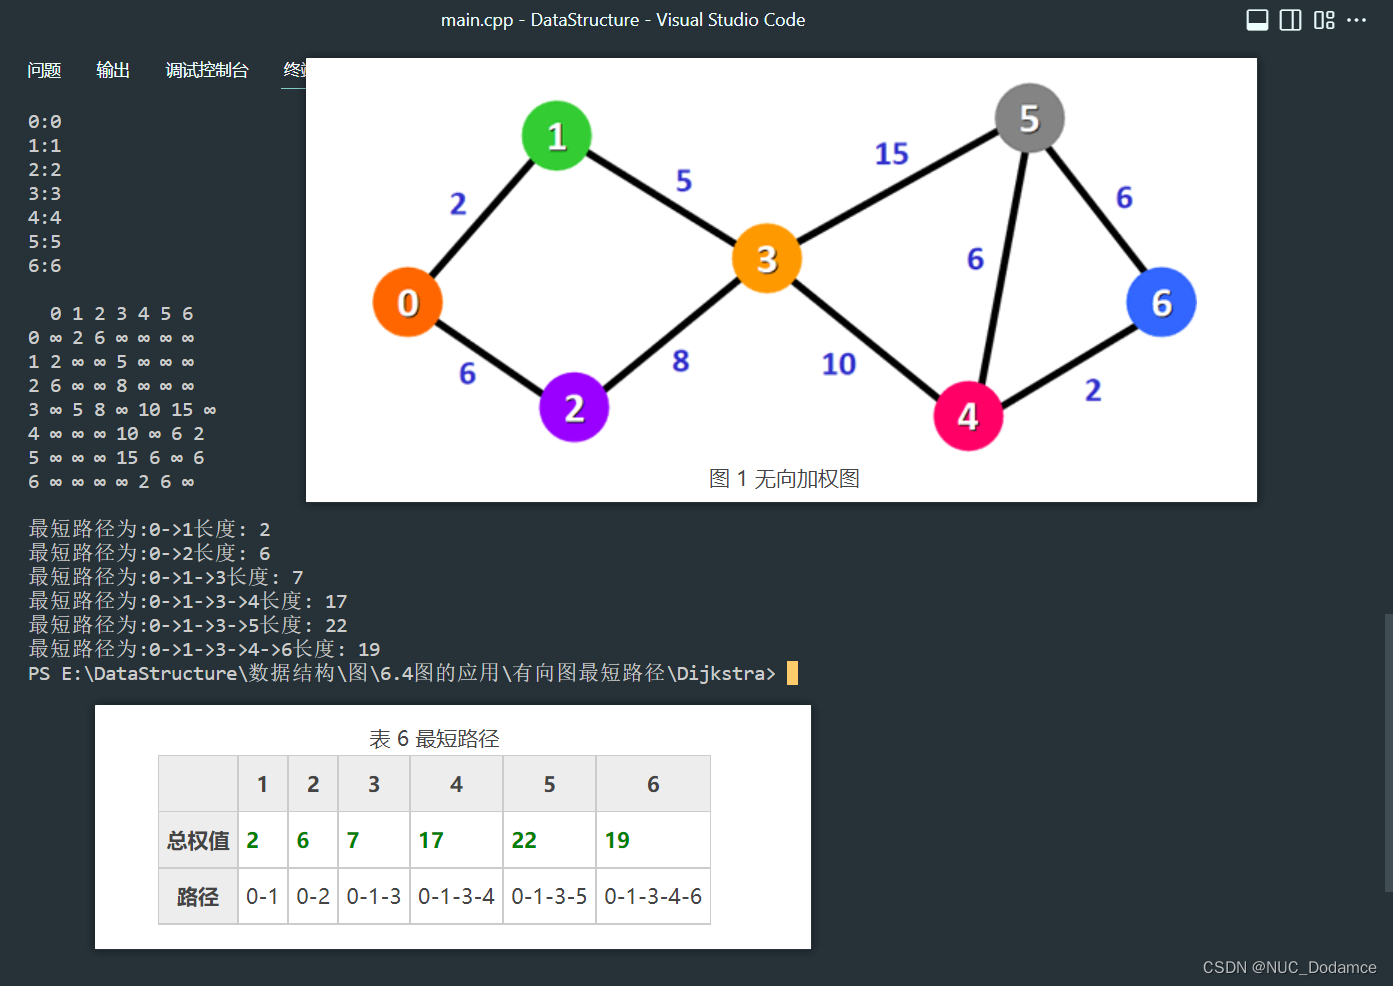The height and width of the screenshot is (986, 1393).
Task: Click table path cell 0-1-3-4-6
Action: (x=653, y=896)
